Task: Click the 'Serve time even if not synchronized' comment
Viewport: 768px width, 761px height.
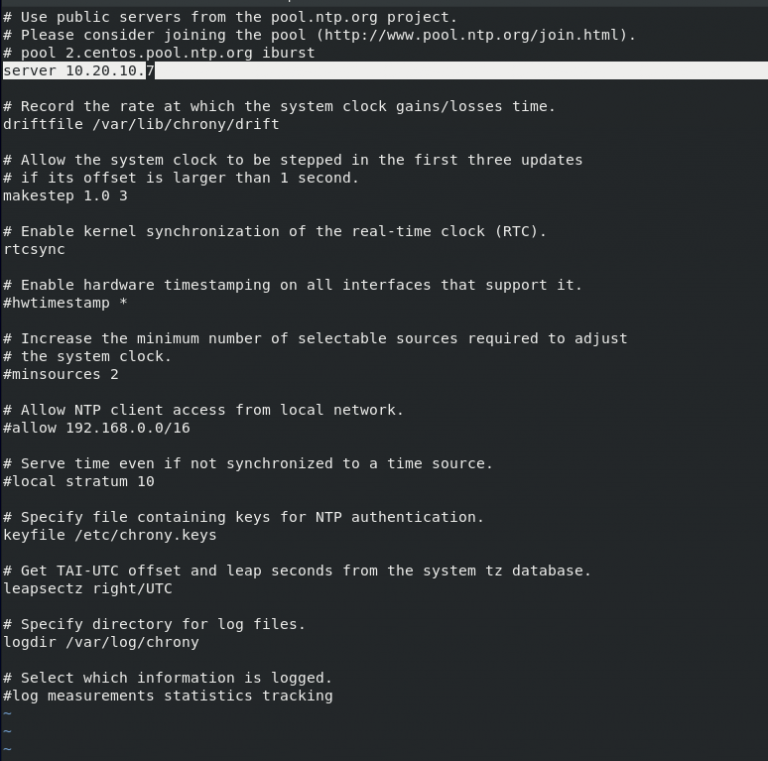Action: coord(248,463)
